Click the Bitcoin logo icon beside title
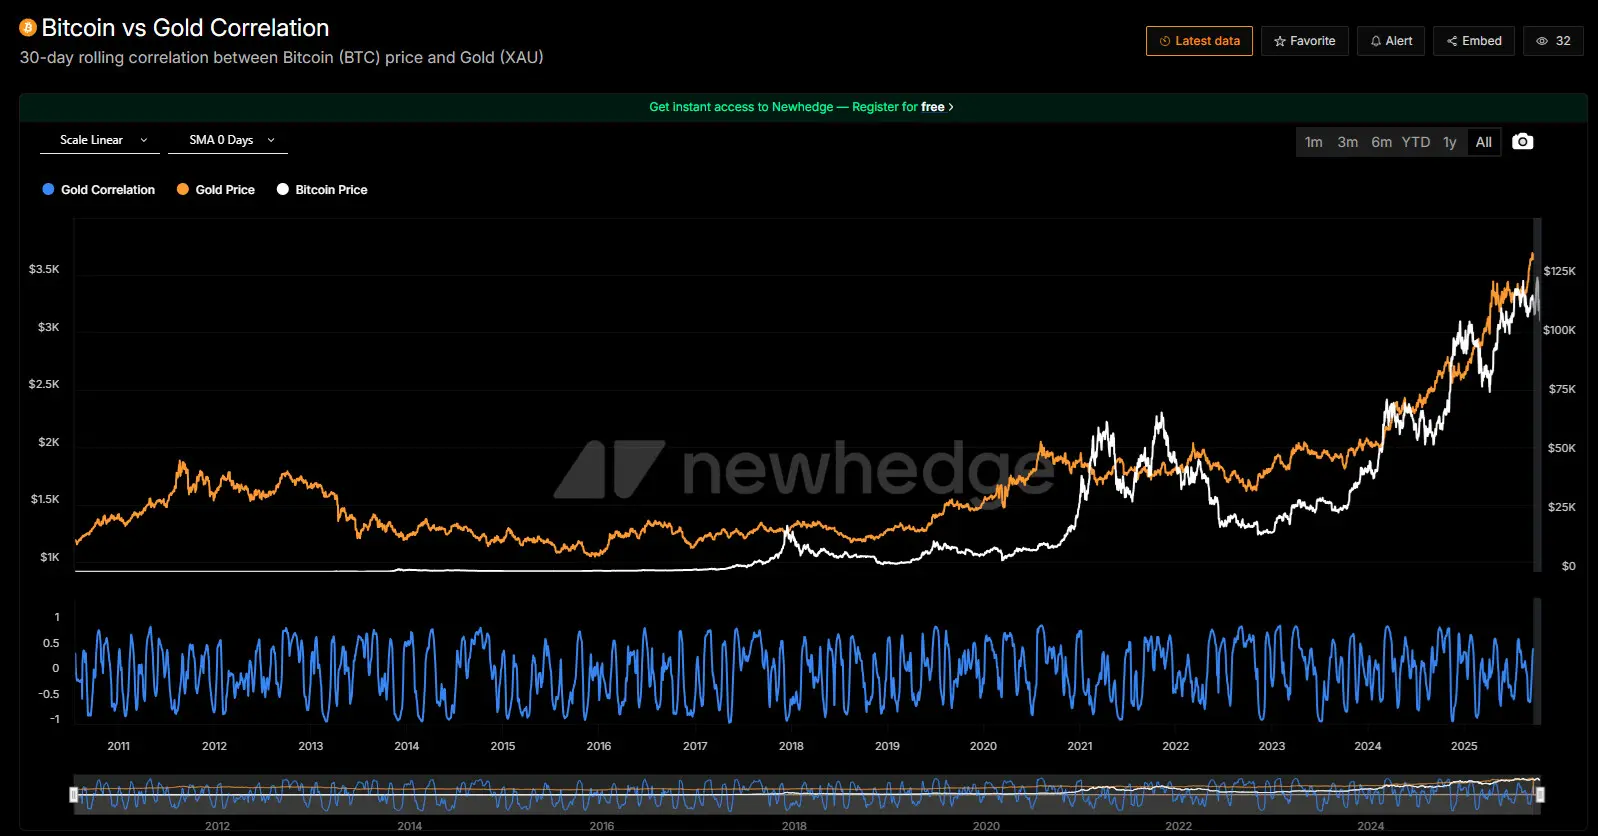 [28, 28]
